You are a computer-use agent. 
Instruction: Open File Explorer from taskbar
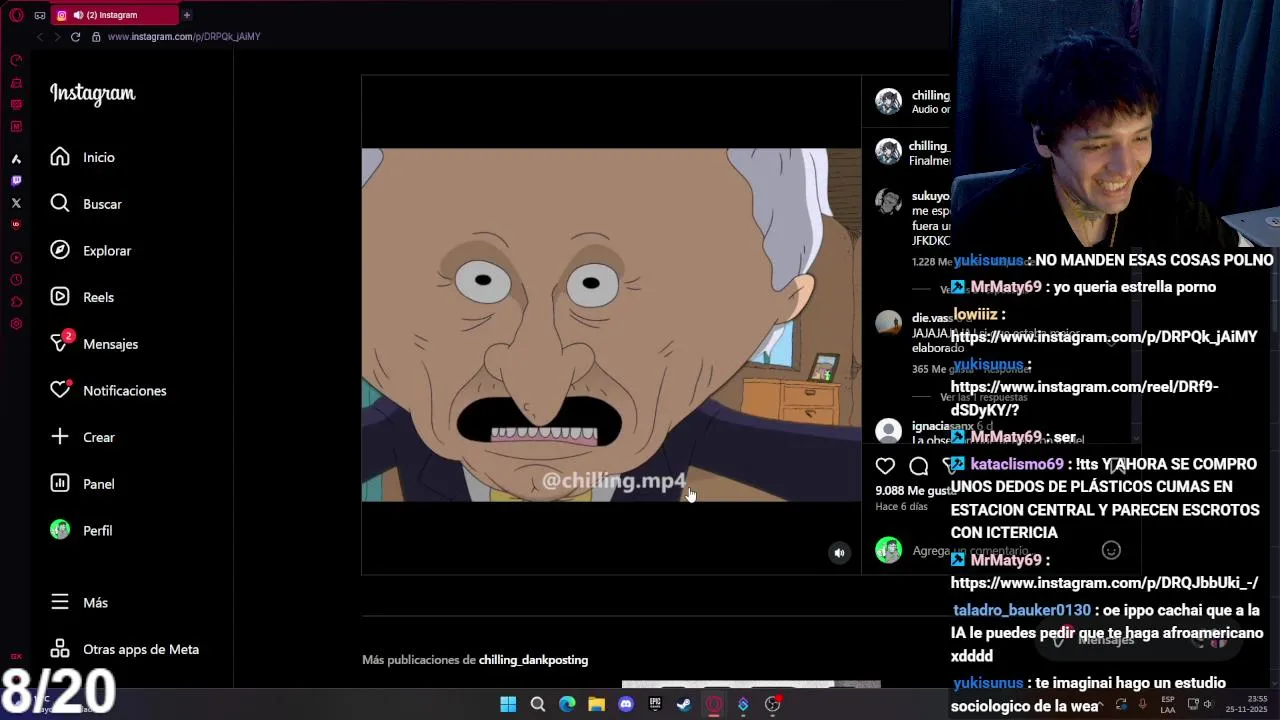(596, 704)
